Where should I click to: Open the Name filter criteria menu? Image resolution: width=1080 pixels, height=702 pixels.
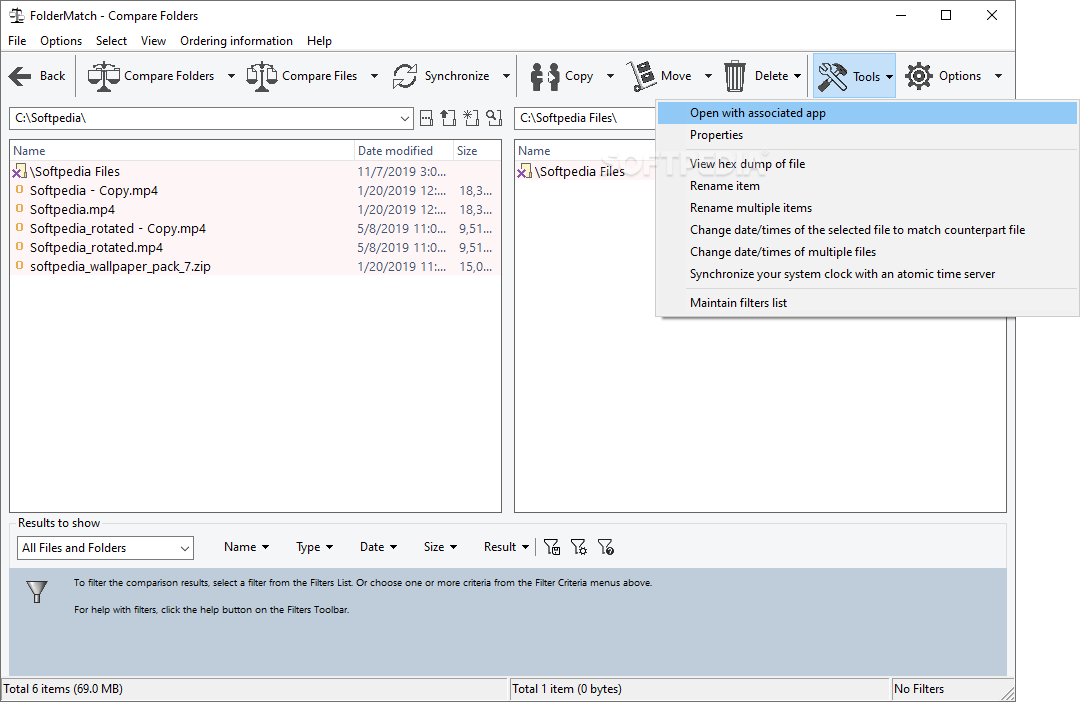[246, 546]
